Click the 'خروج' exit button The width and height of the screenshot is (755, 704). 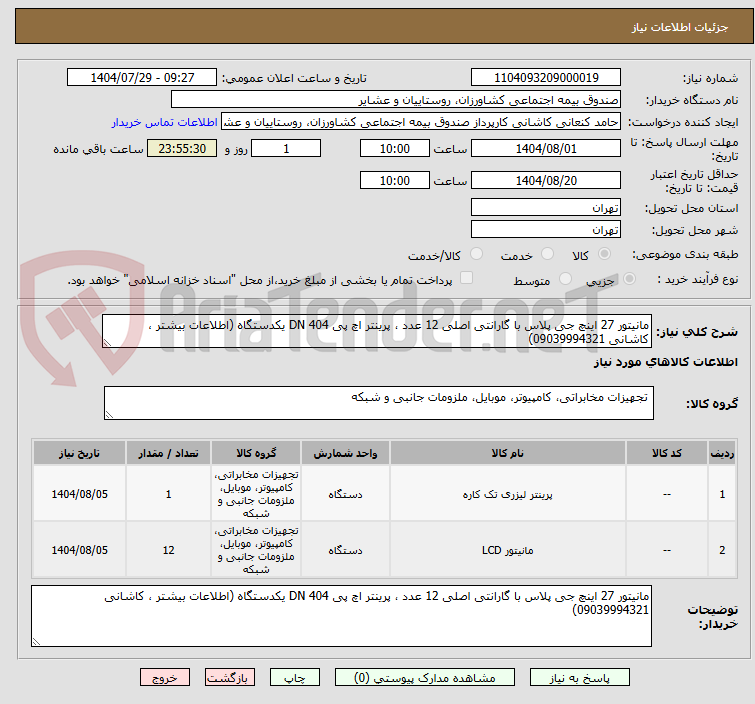click(x=165, y=677)
